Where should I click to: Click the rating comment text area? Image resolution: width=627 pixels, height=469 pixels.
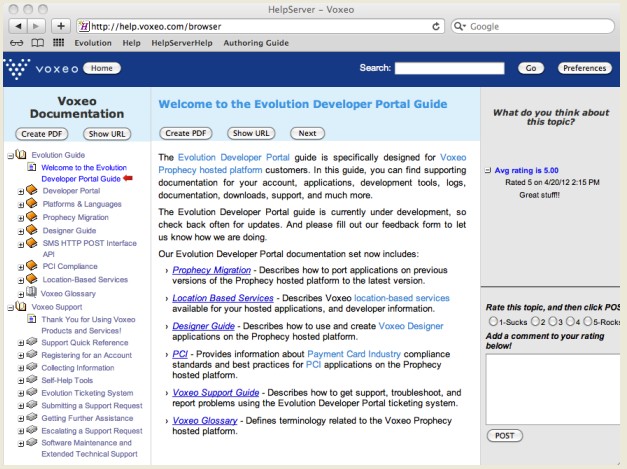click(x=553, y=389)
